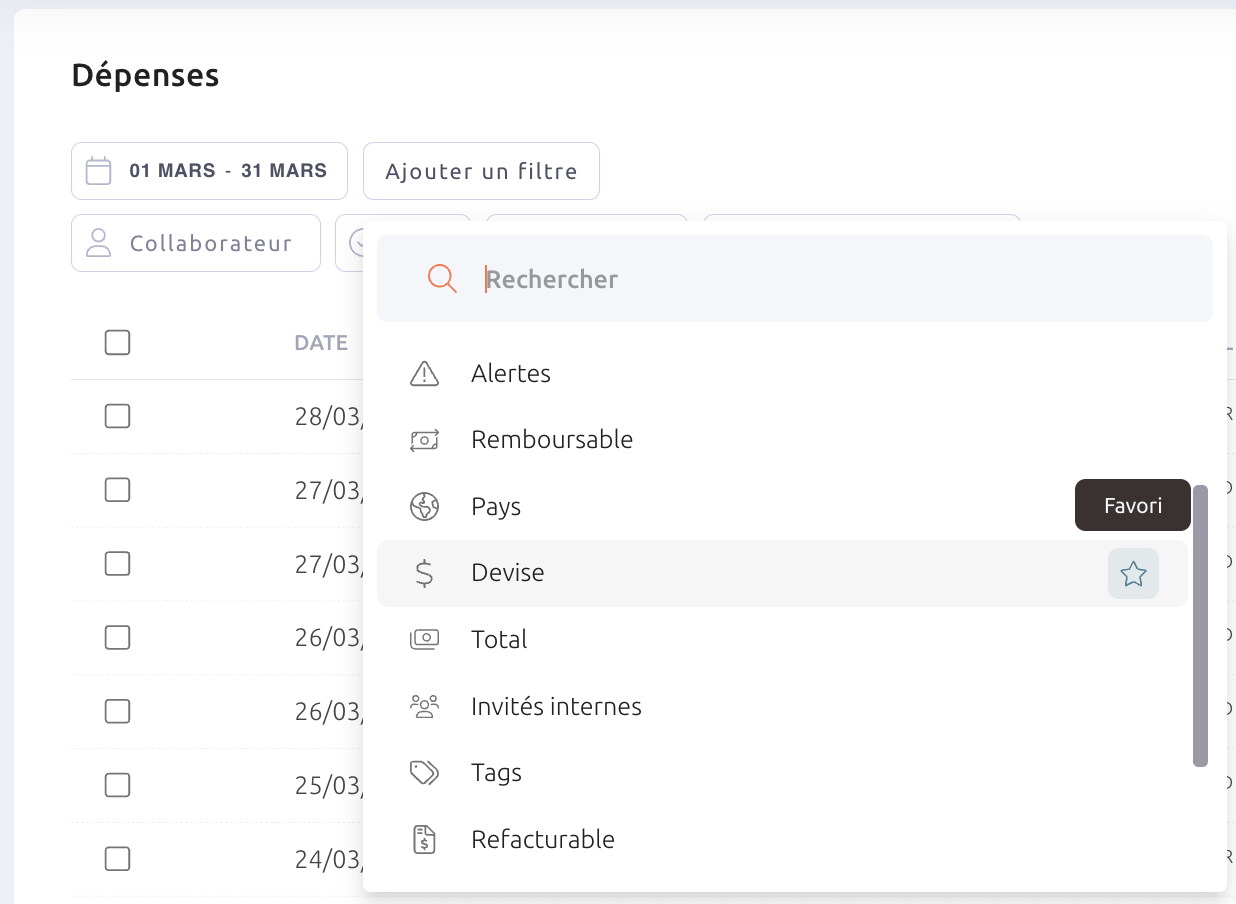
Task: Select the Refacturable filter option
Action: tap(782, 840)
